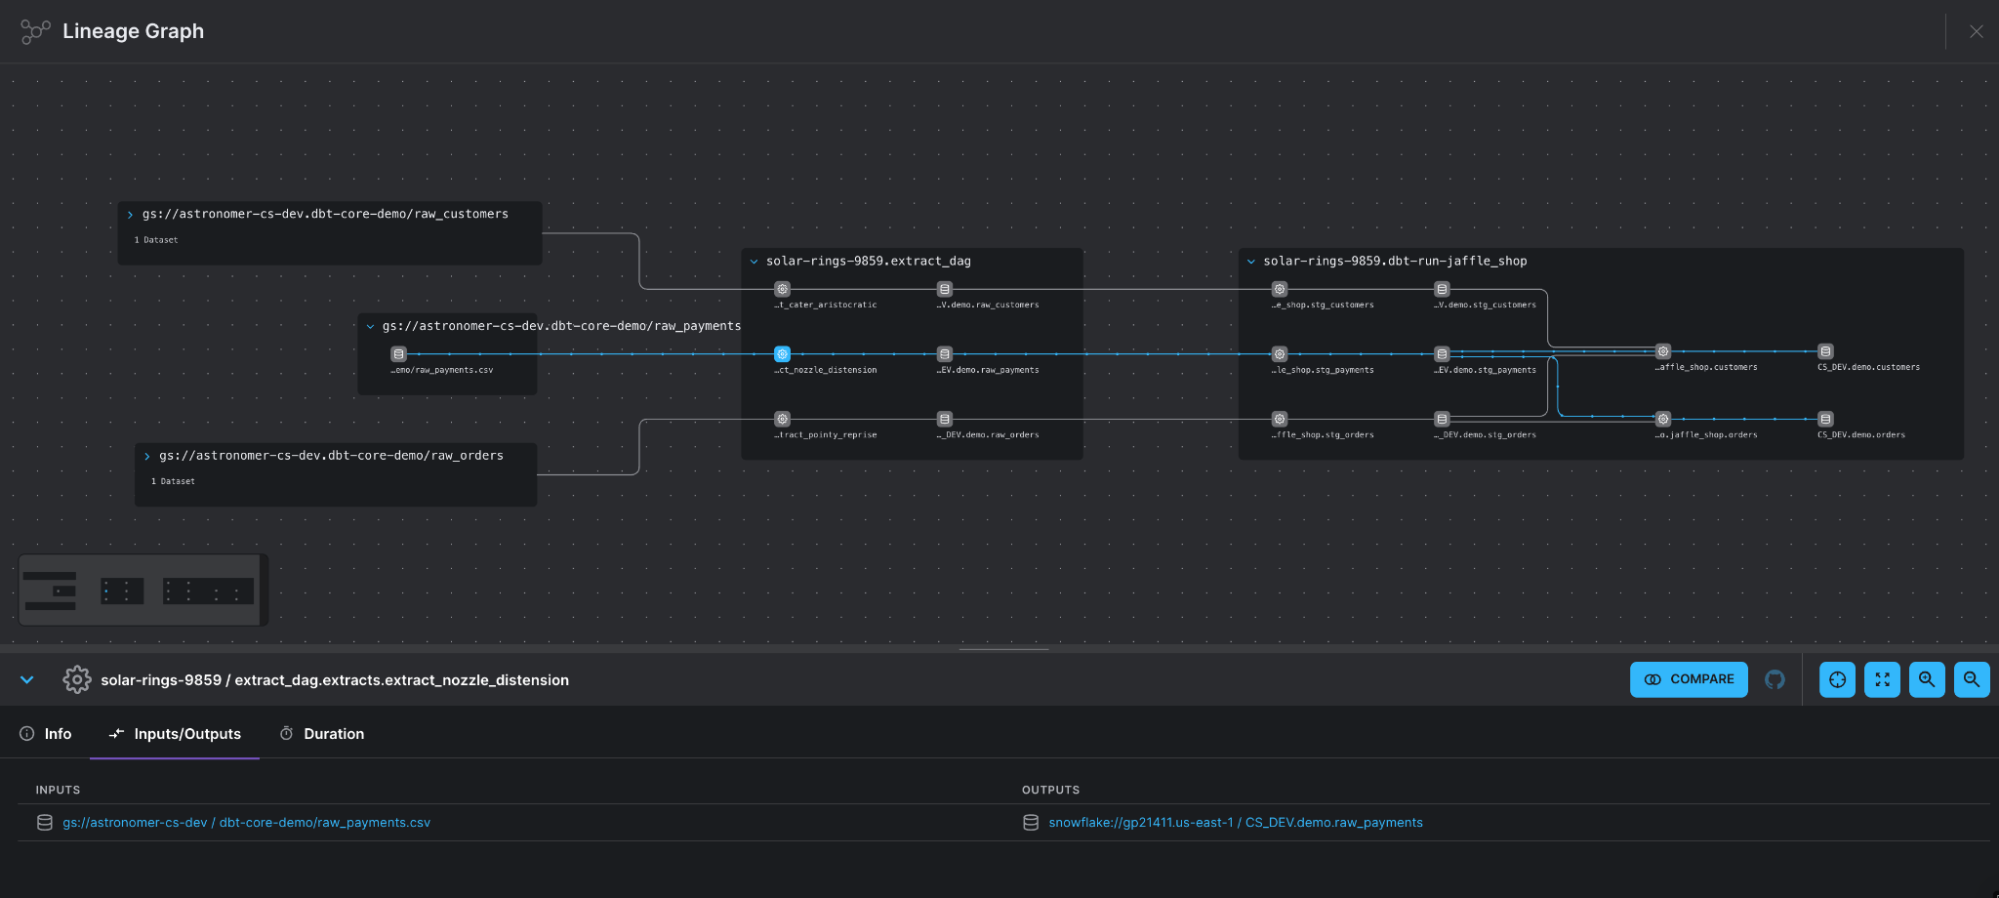Collapse the solar-rings-9859.extract_dag group

click(x=754, y=262)
